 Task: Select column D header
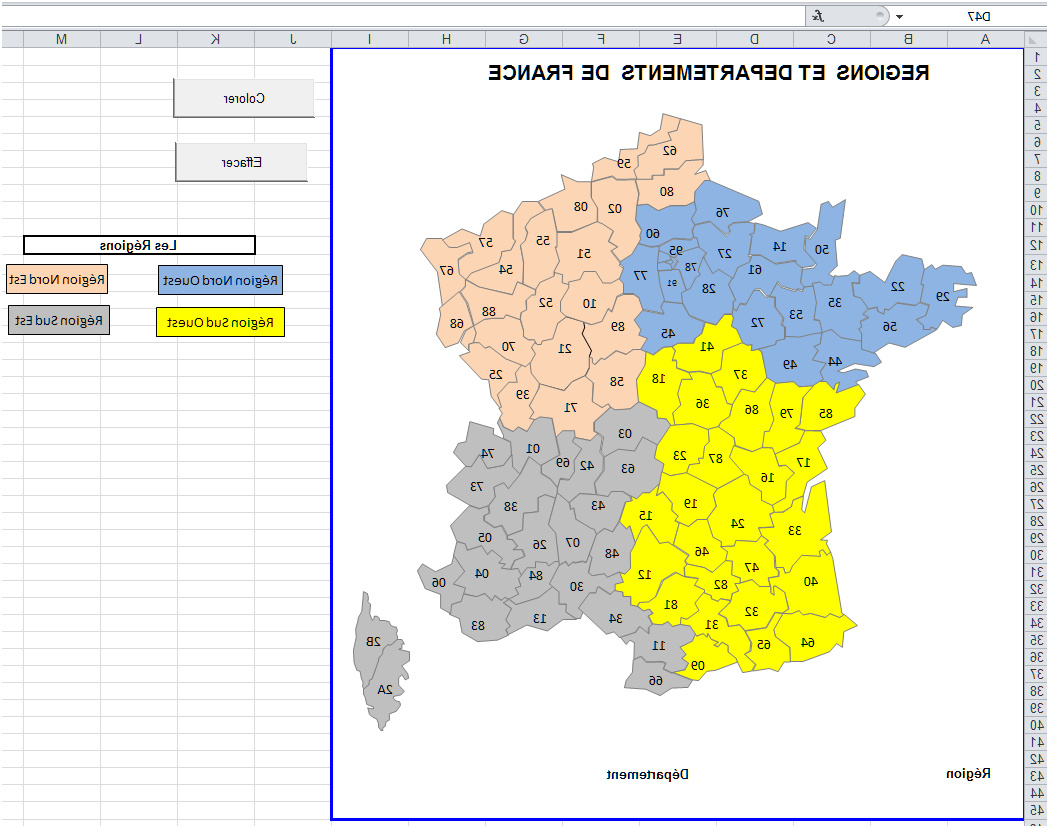(x=754, y=39)
